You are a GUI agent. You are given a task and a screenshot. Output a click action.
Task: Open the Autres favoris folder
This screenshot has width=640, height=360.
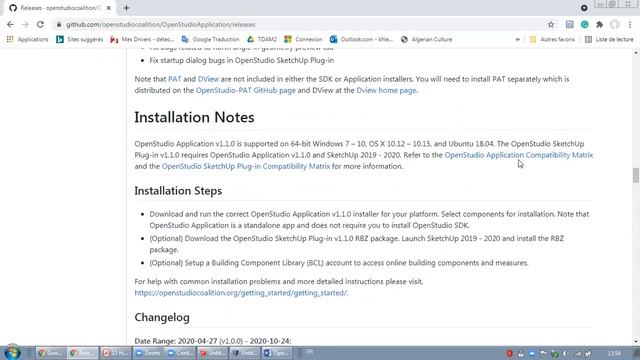tap(552, 39)
